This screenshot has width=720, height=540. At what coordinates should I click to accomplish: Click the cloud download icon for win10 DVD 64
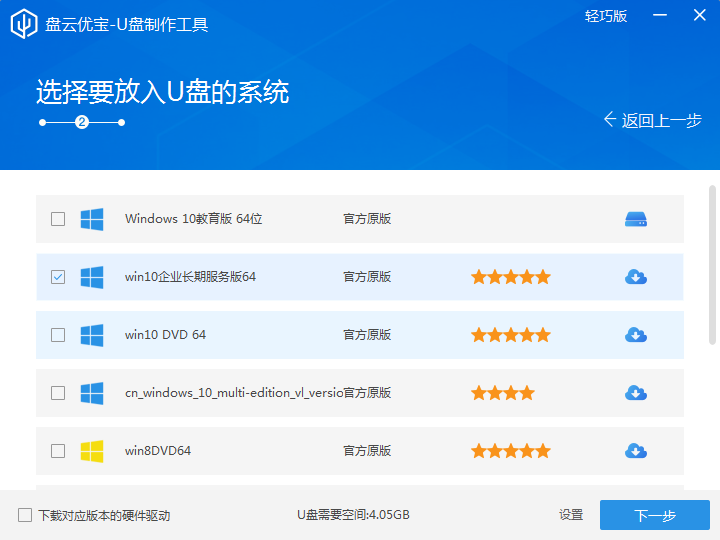click(x=636, y=335)
